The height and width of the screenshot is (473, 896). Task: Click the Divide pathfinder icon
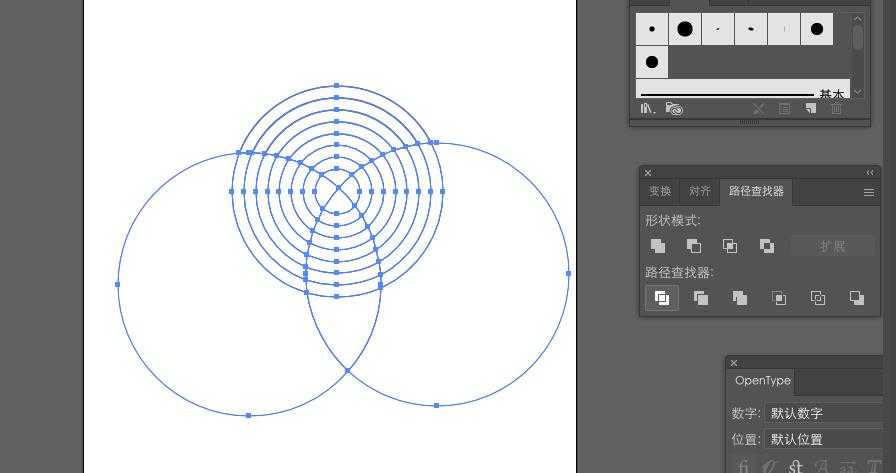click(x=662, y=298)
